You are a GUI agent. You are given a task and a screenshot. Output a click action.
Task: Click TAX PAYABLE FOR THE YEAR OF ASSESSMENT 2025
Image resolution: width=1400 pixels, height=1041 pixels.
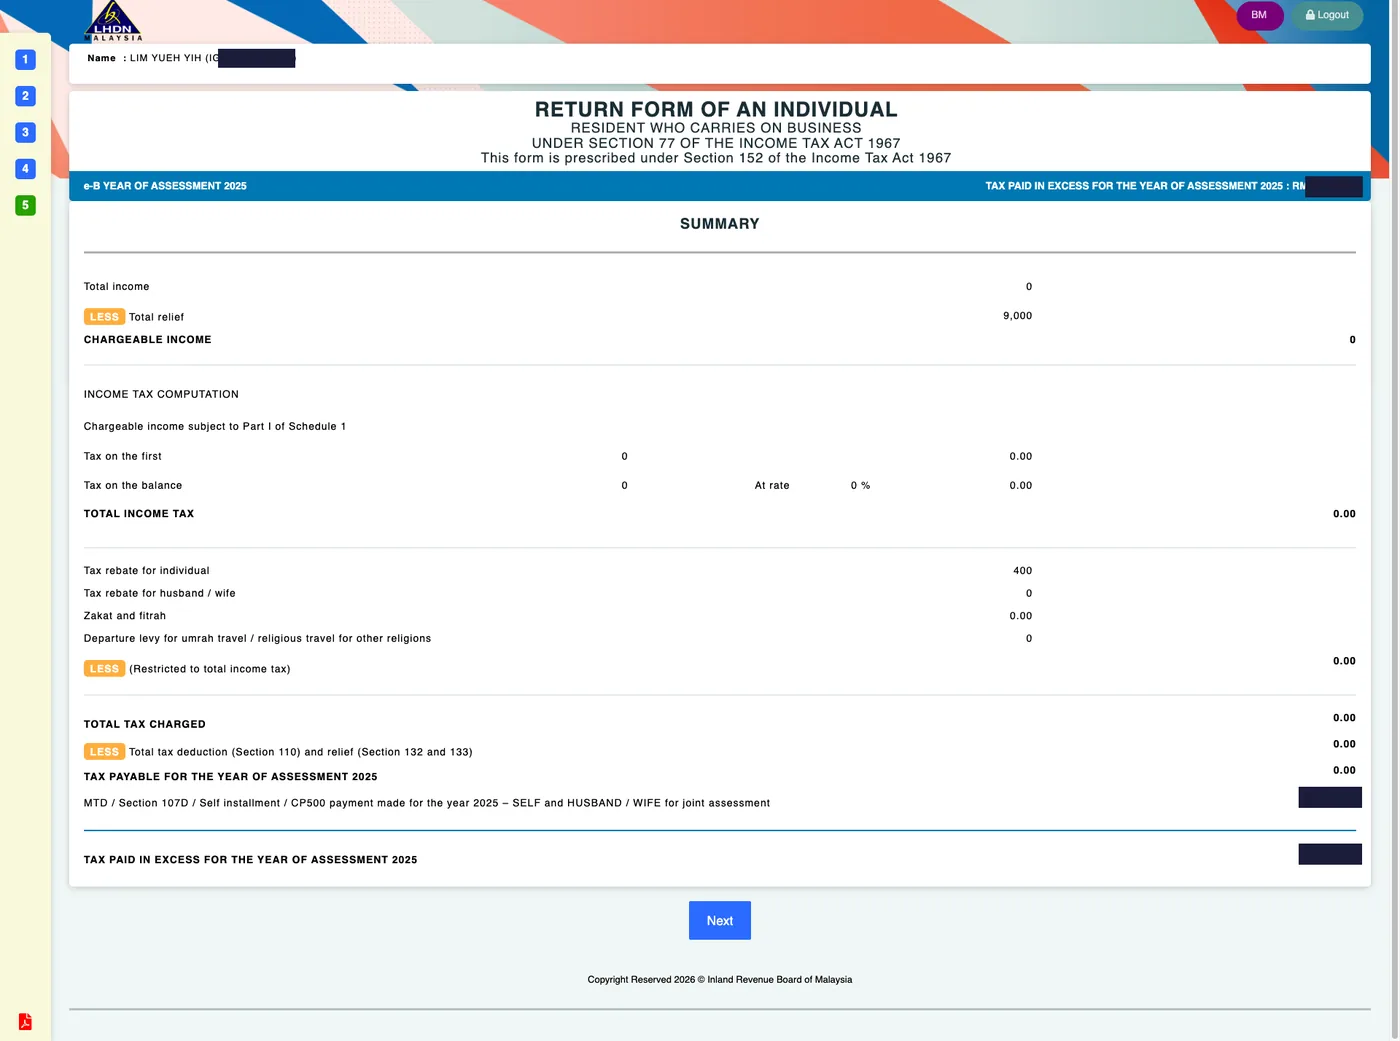pos(231,777)
